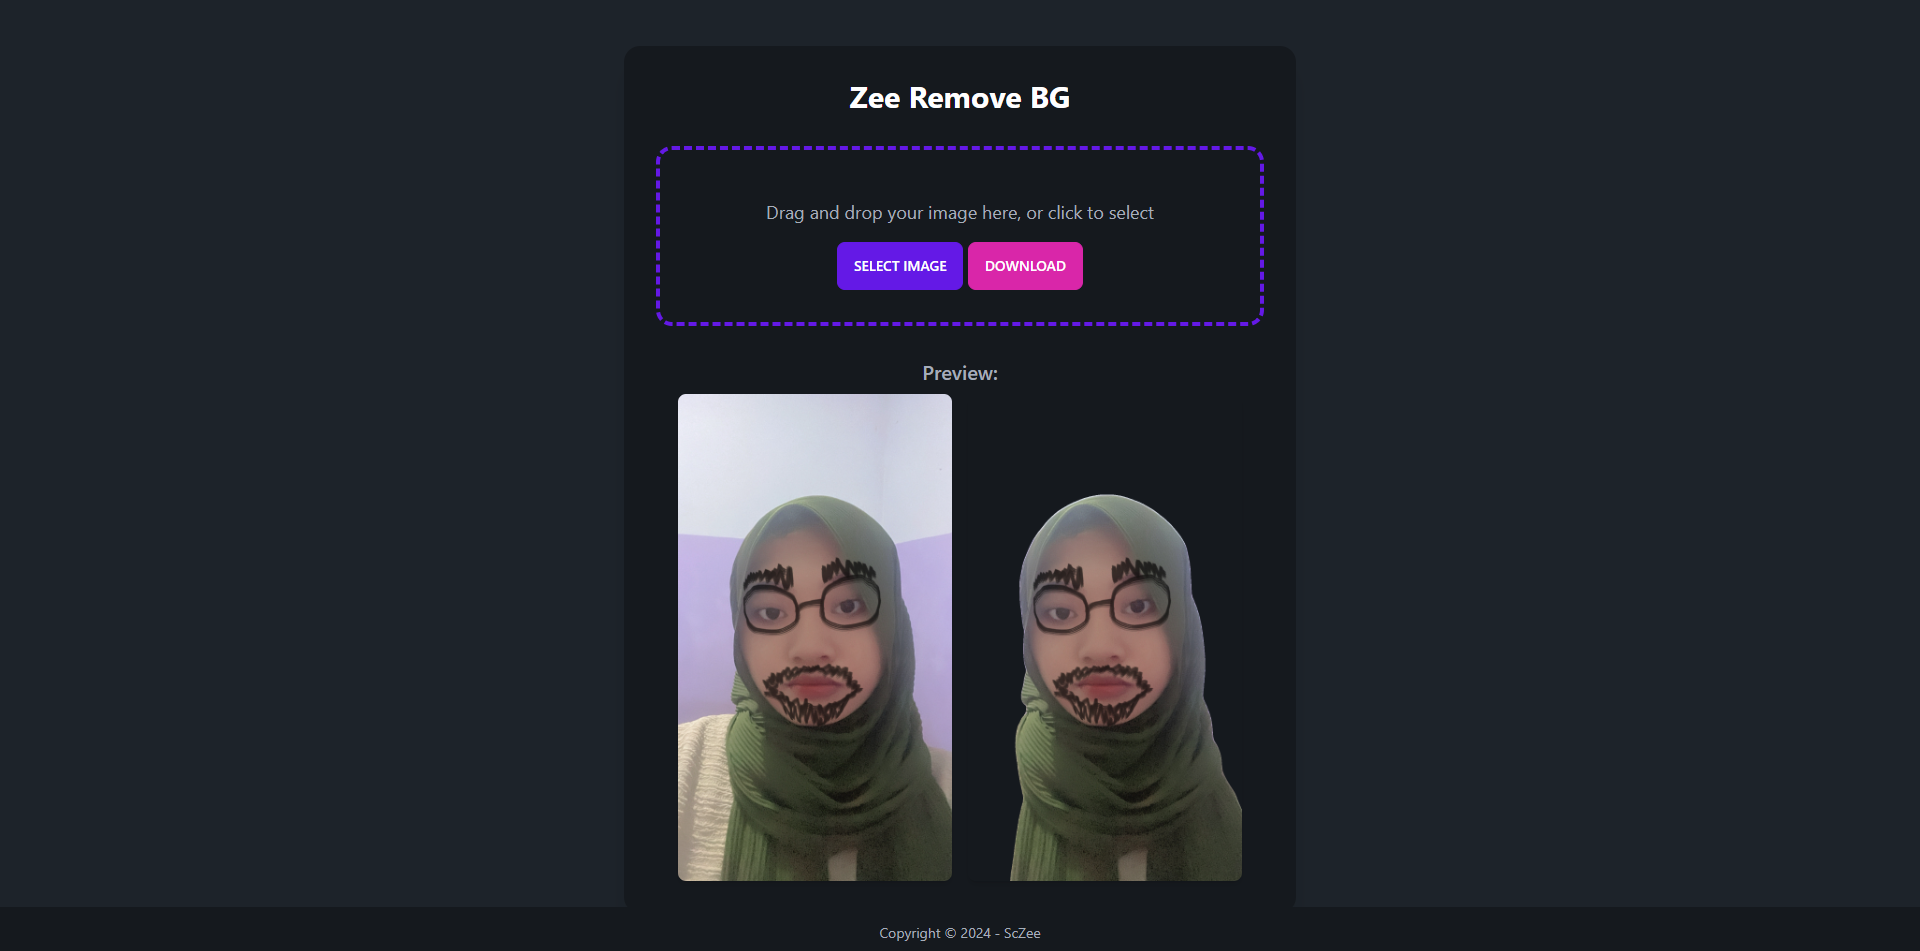Click the Zee Remove BG heading
This screenshot has height=951, width=1920.
[x=960, y=98]
